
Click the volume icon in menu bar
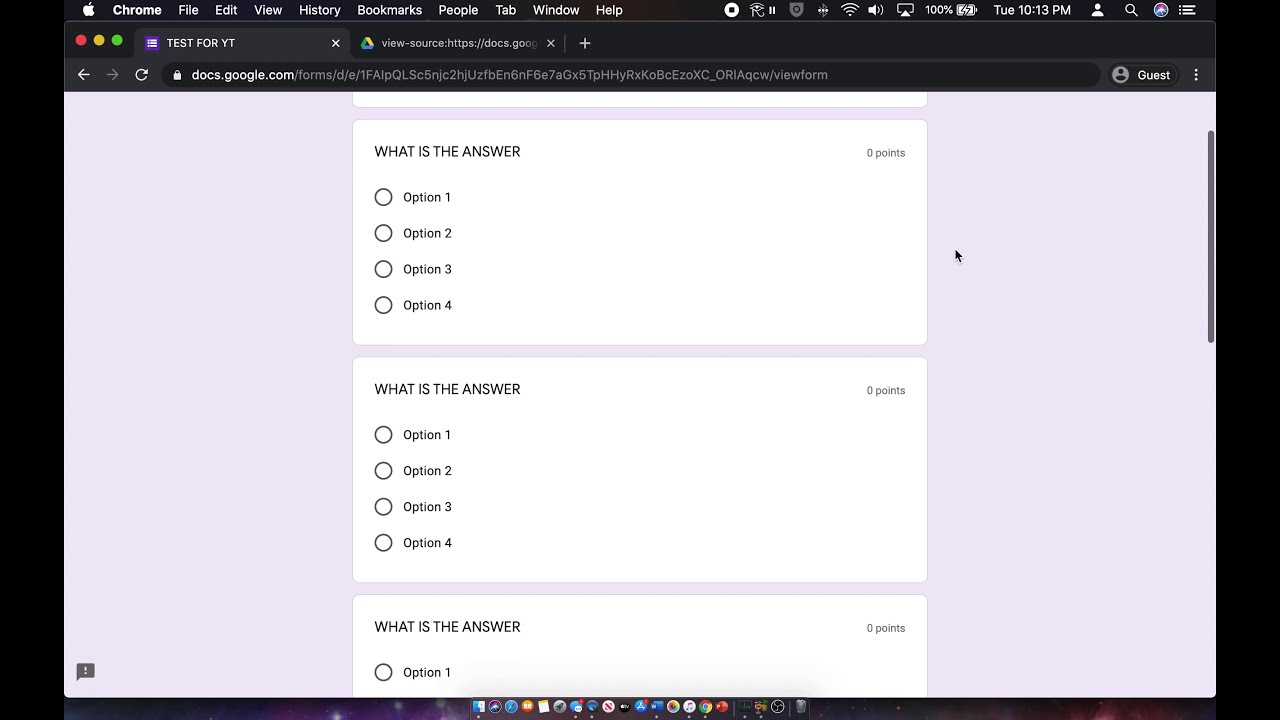(876, 10)
